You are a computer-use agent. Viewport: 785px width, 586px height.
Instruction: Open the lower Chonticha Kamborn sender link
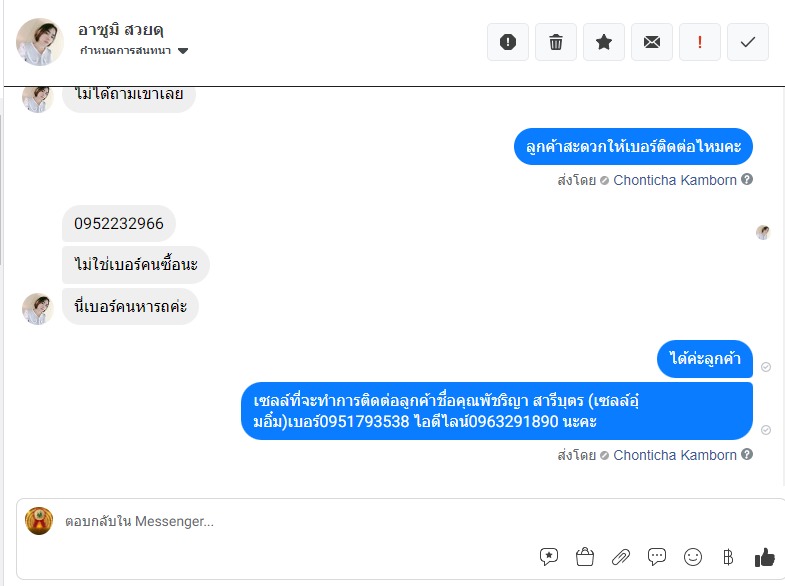675,455
